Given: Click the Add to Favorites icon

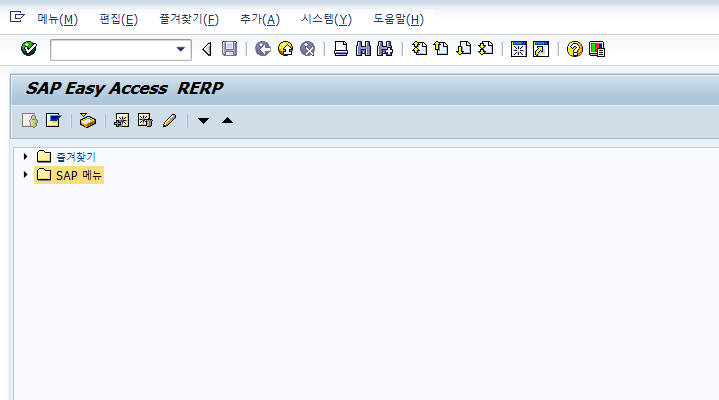Looking at the screenshot, I should 122,121.
